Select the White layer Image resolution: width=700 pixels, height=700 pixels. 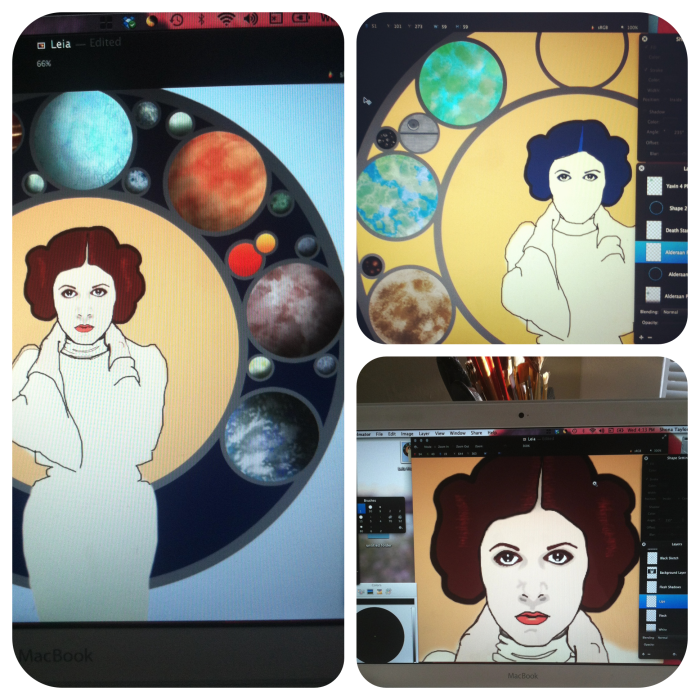tap(664, 629)
